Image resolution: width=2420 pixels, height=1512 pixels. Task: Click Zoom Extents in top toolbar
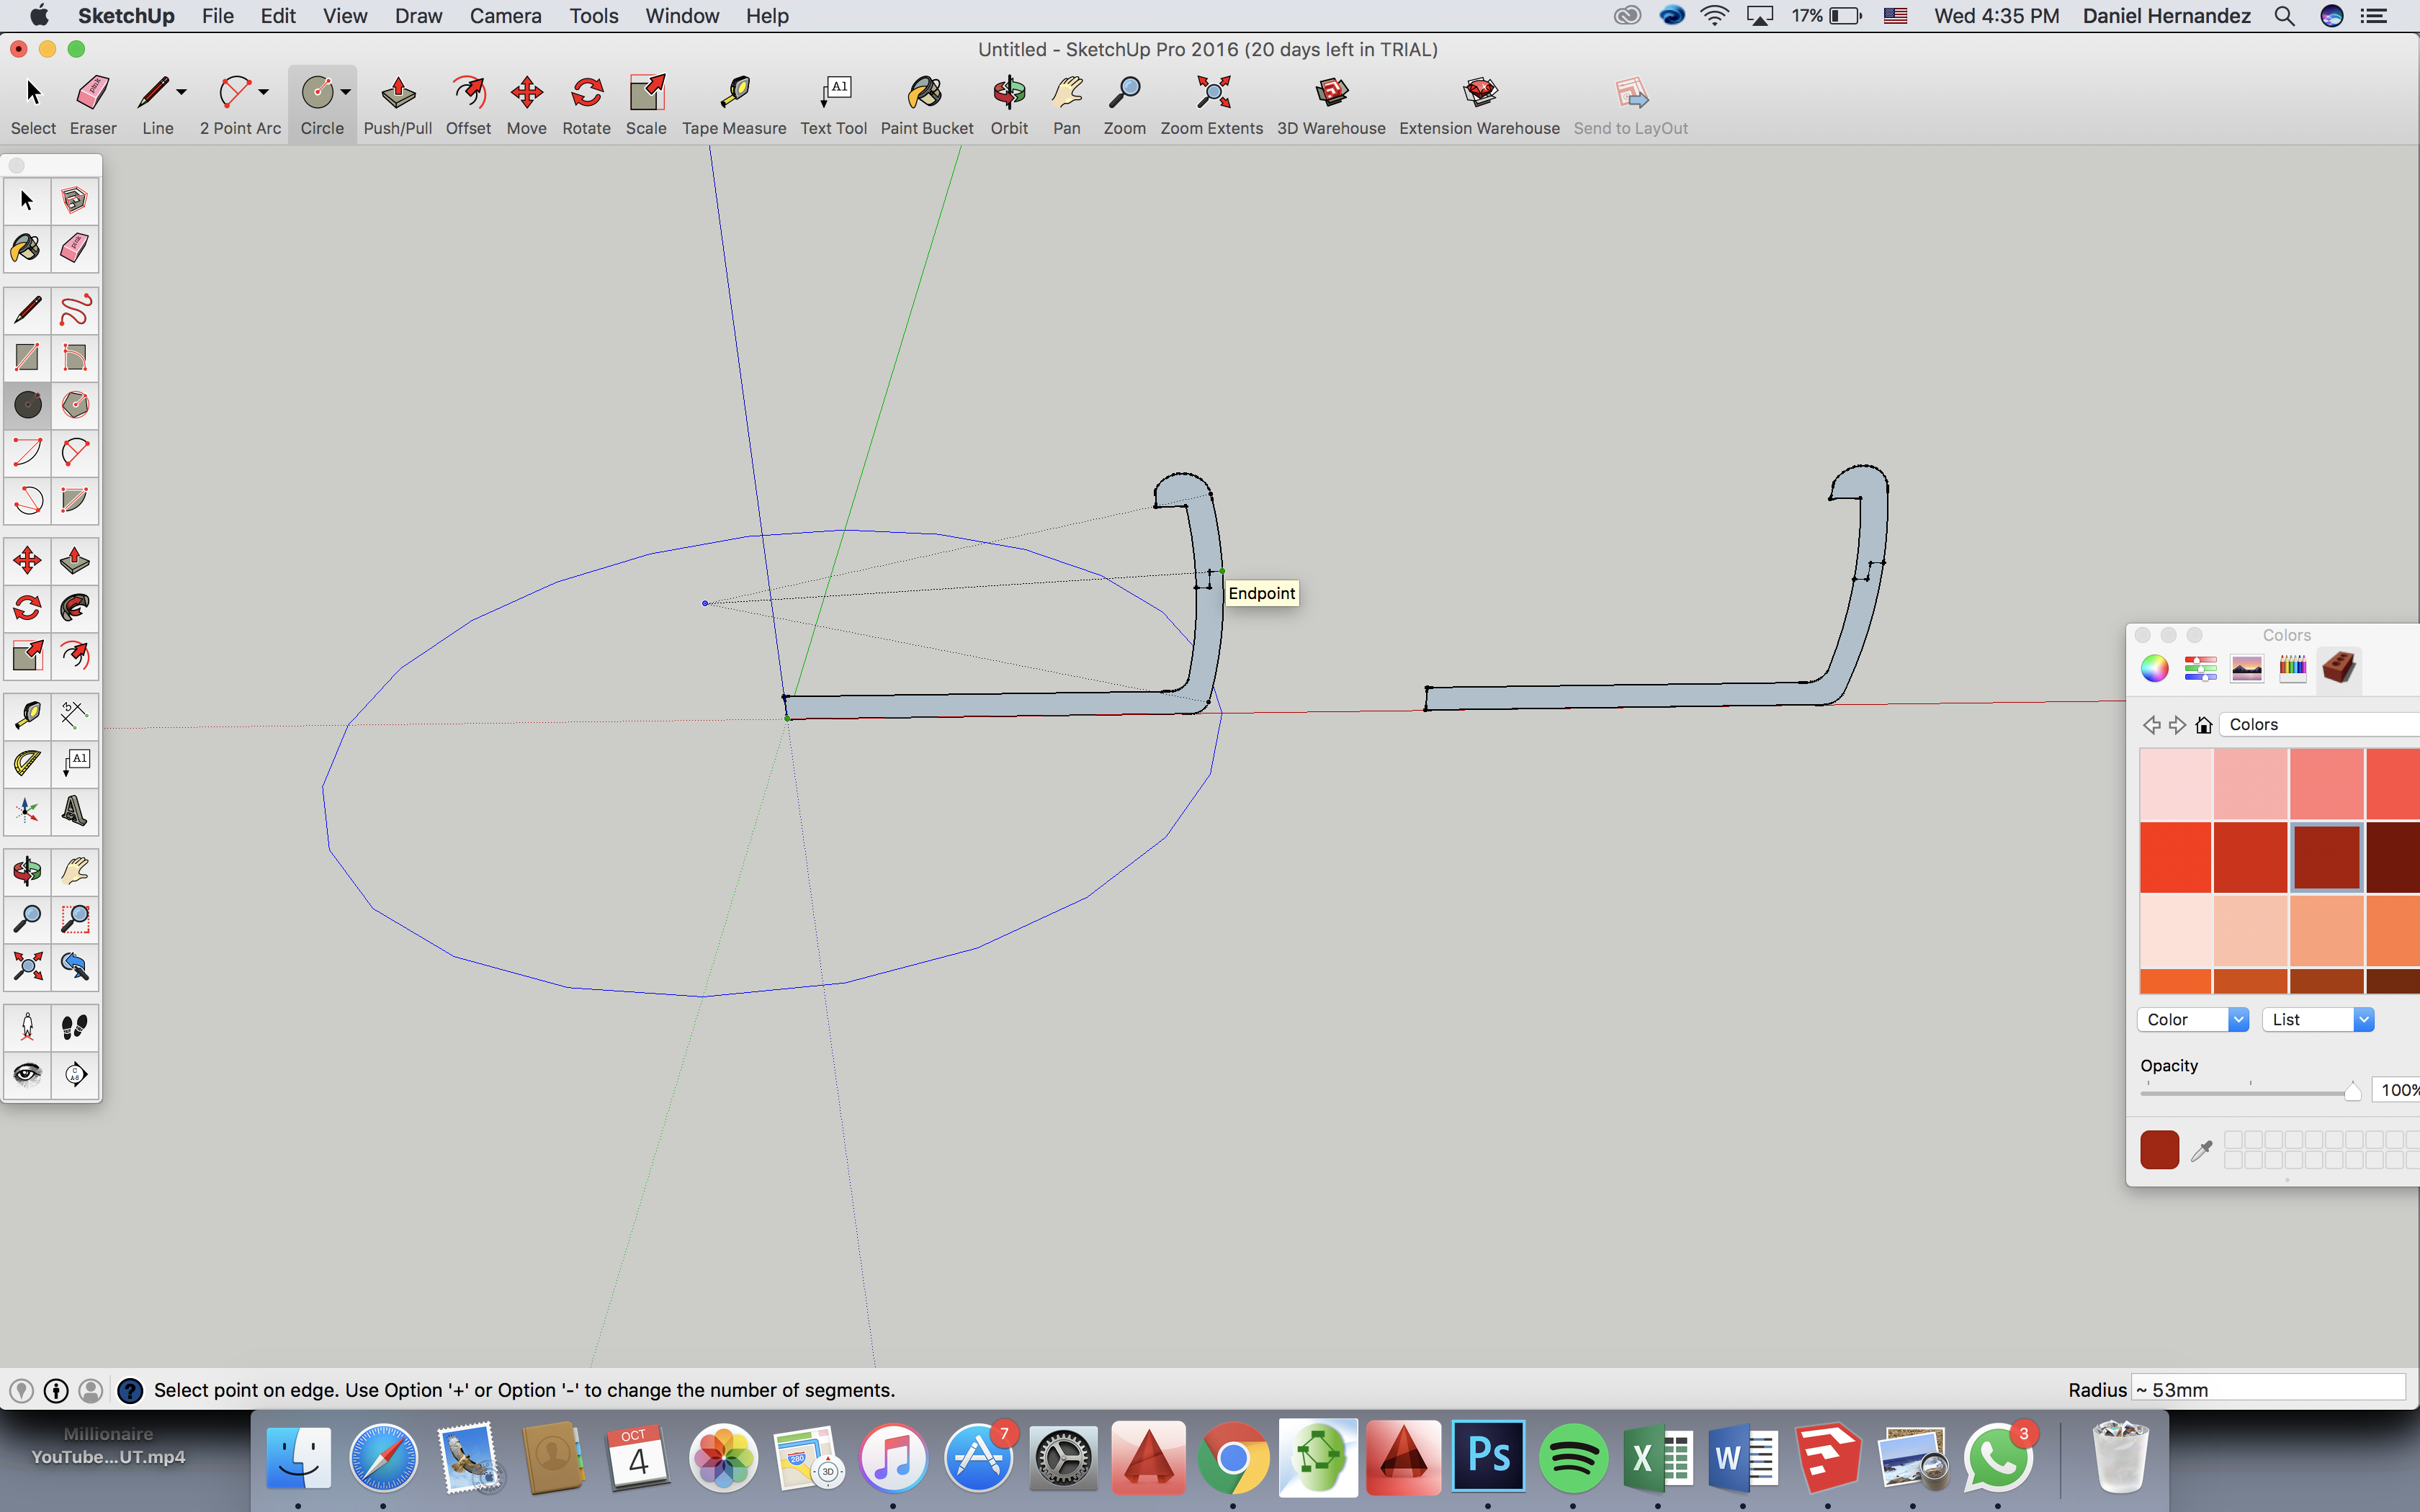(1212, 104)
